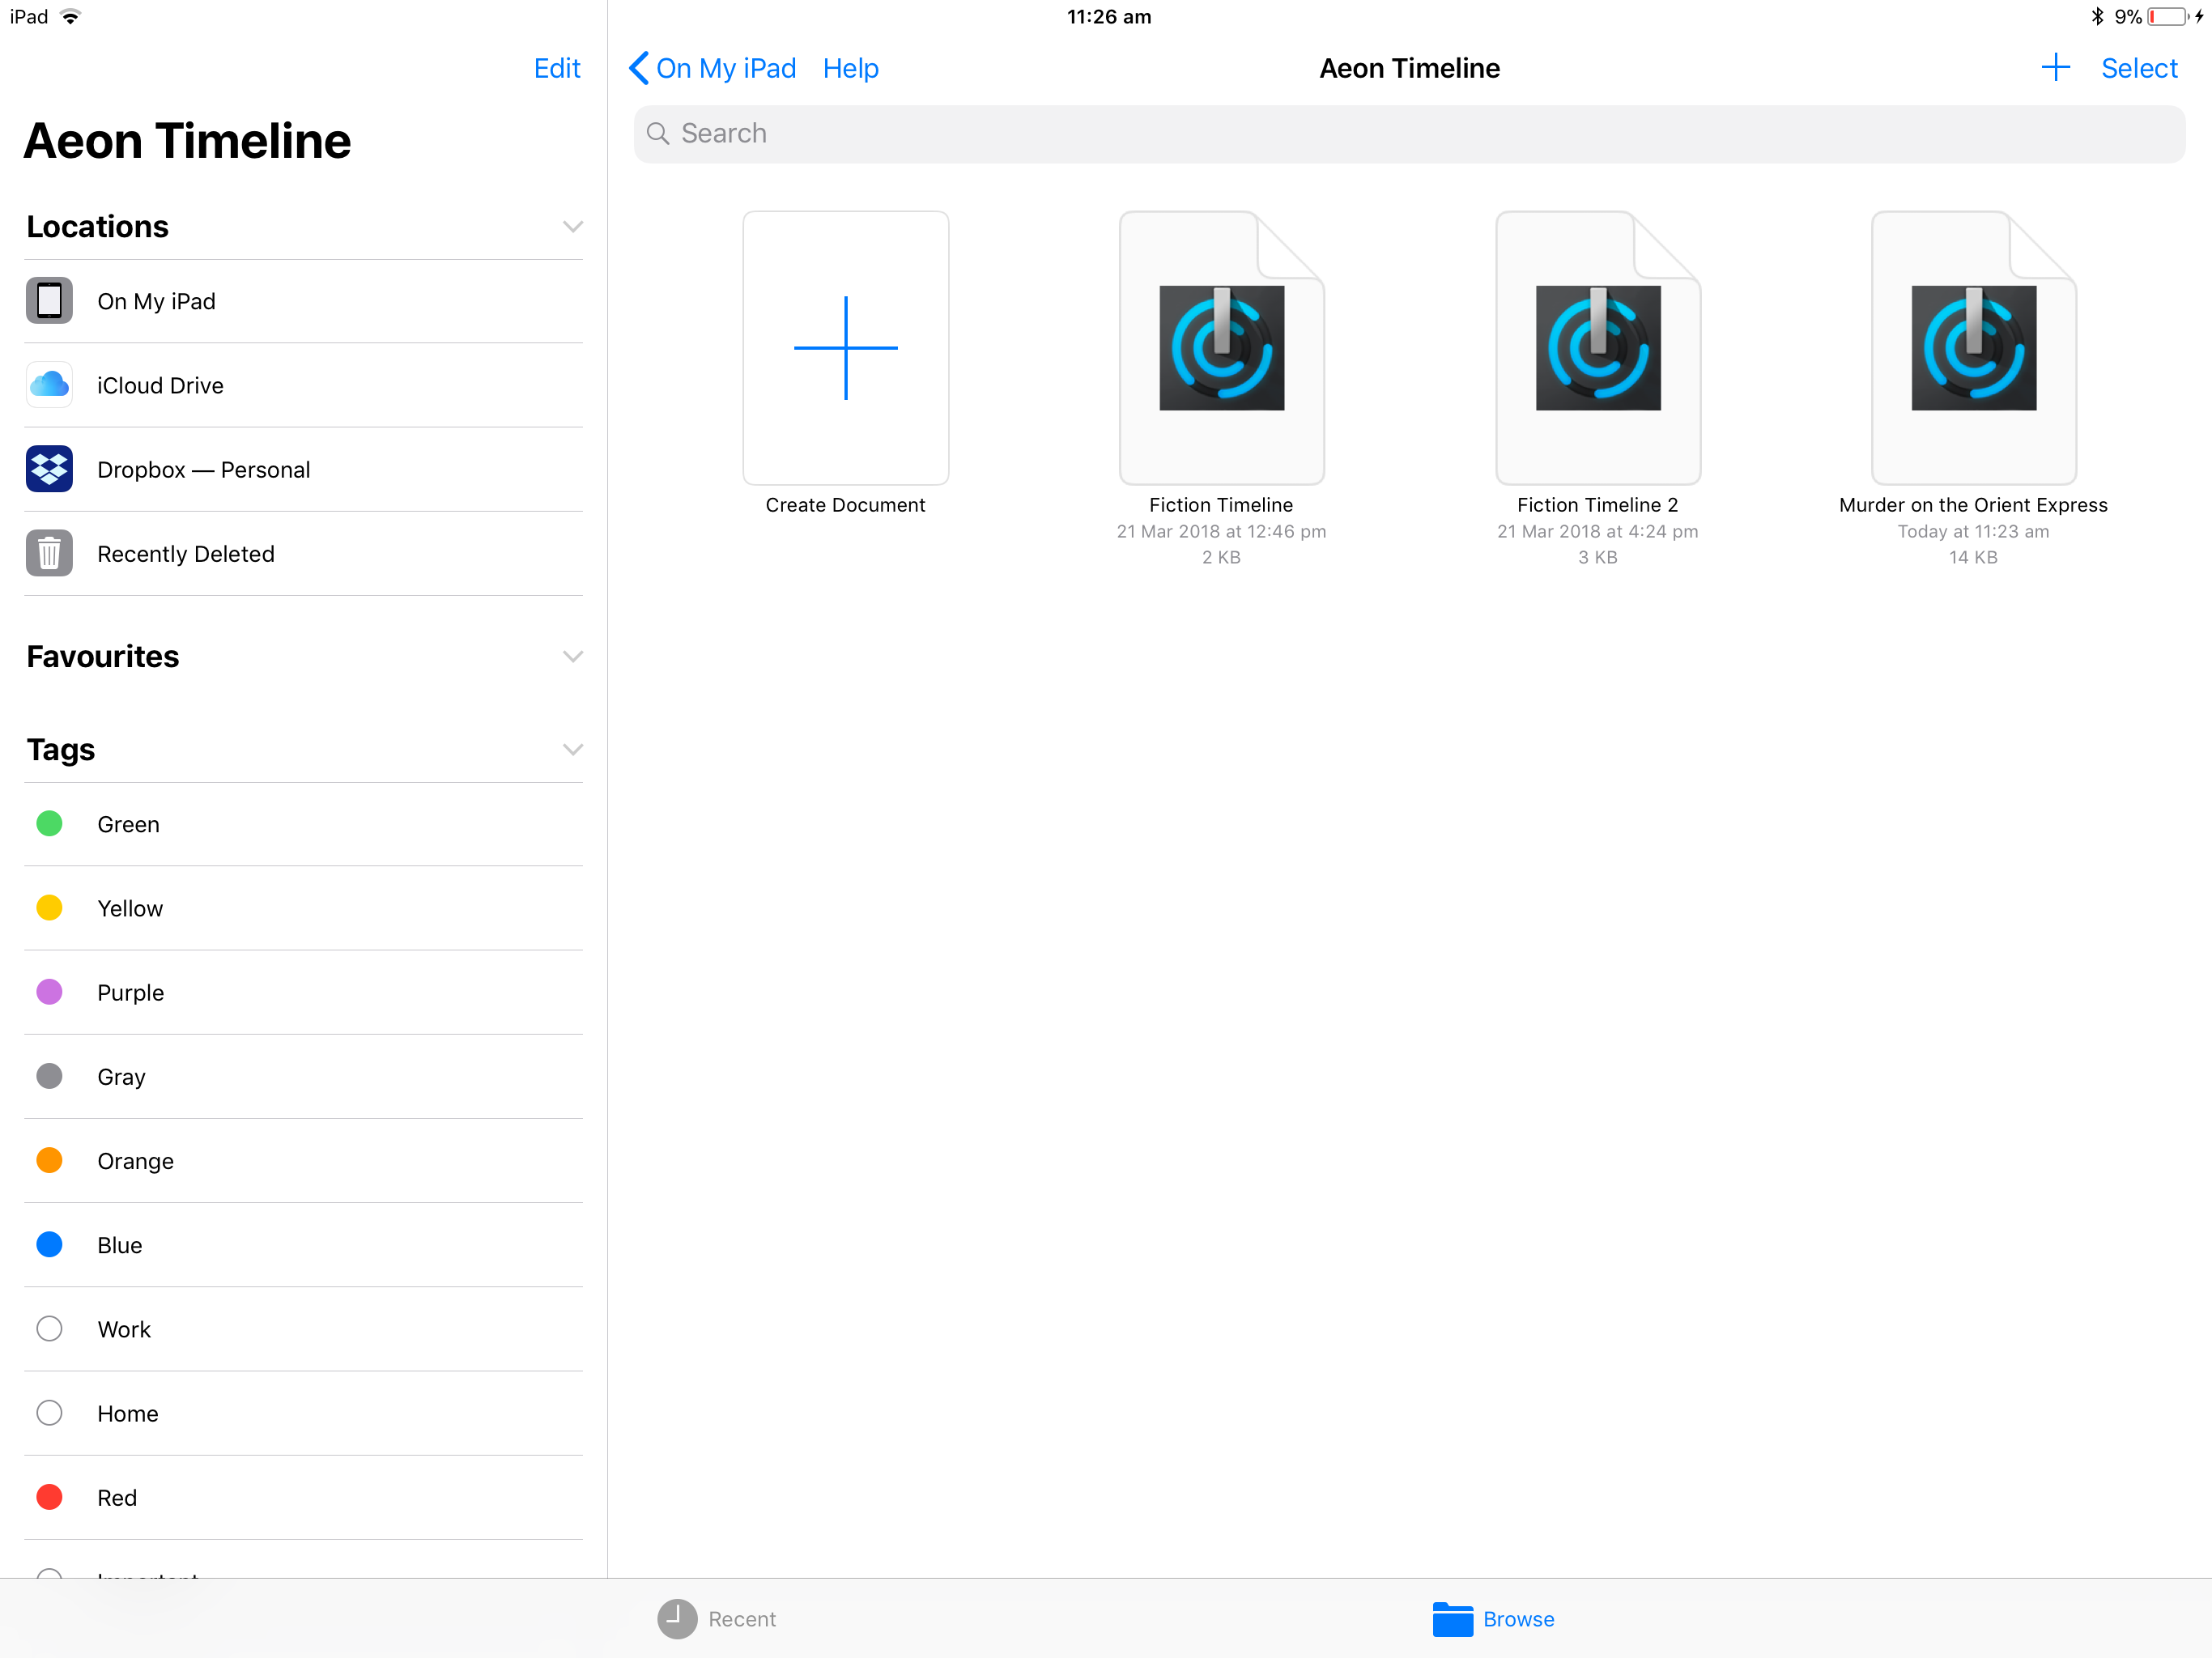Open Dropbox — Personal location

203,470
